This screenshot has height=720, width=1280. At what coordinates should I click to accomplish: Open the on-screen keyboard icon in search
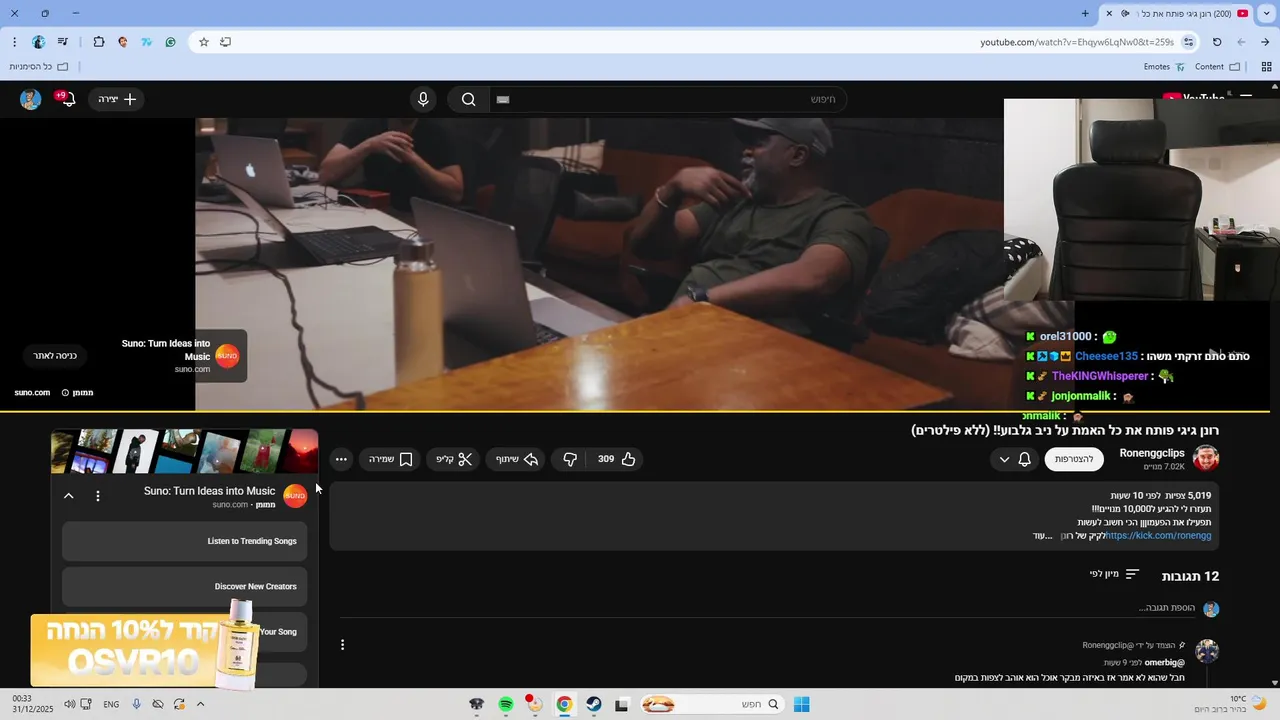click(x=503, y=99)
